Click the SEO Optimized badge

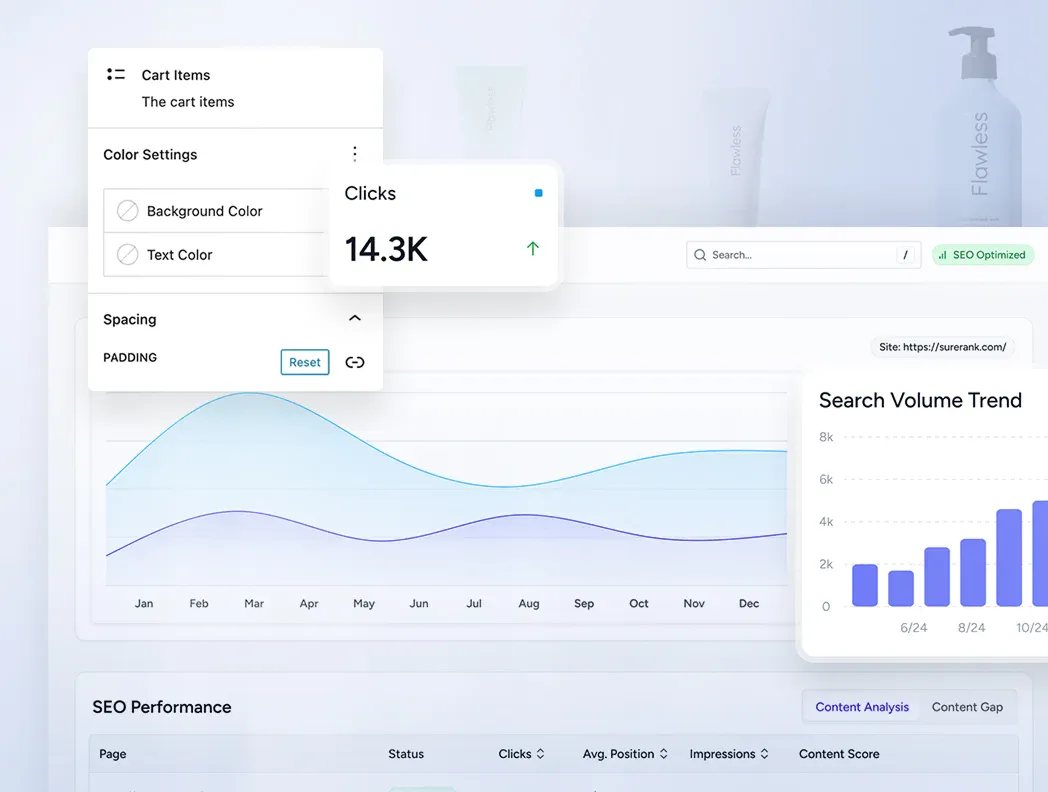[x=982, y=255]
